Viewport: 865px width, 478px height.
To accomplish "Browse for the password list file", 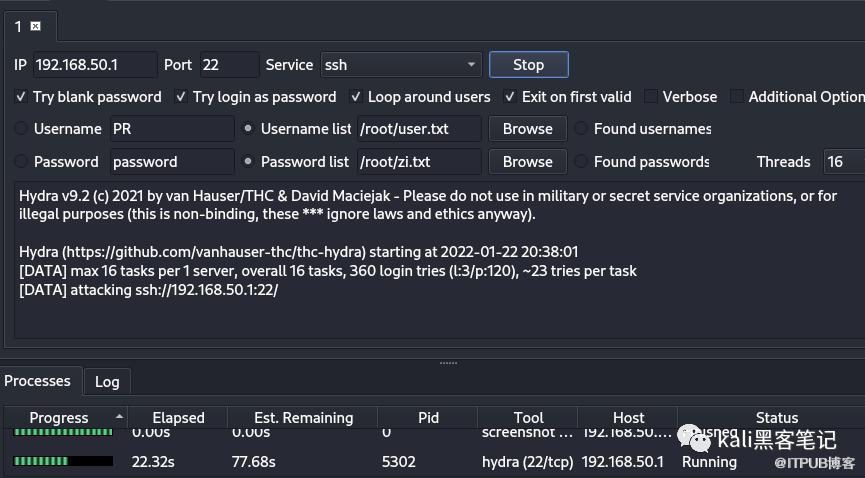I will [527, 162].
